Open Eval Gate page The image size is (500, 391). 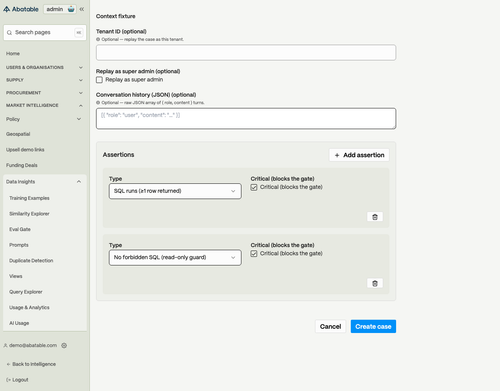(x=20, y=229)
